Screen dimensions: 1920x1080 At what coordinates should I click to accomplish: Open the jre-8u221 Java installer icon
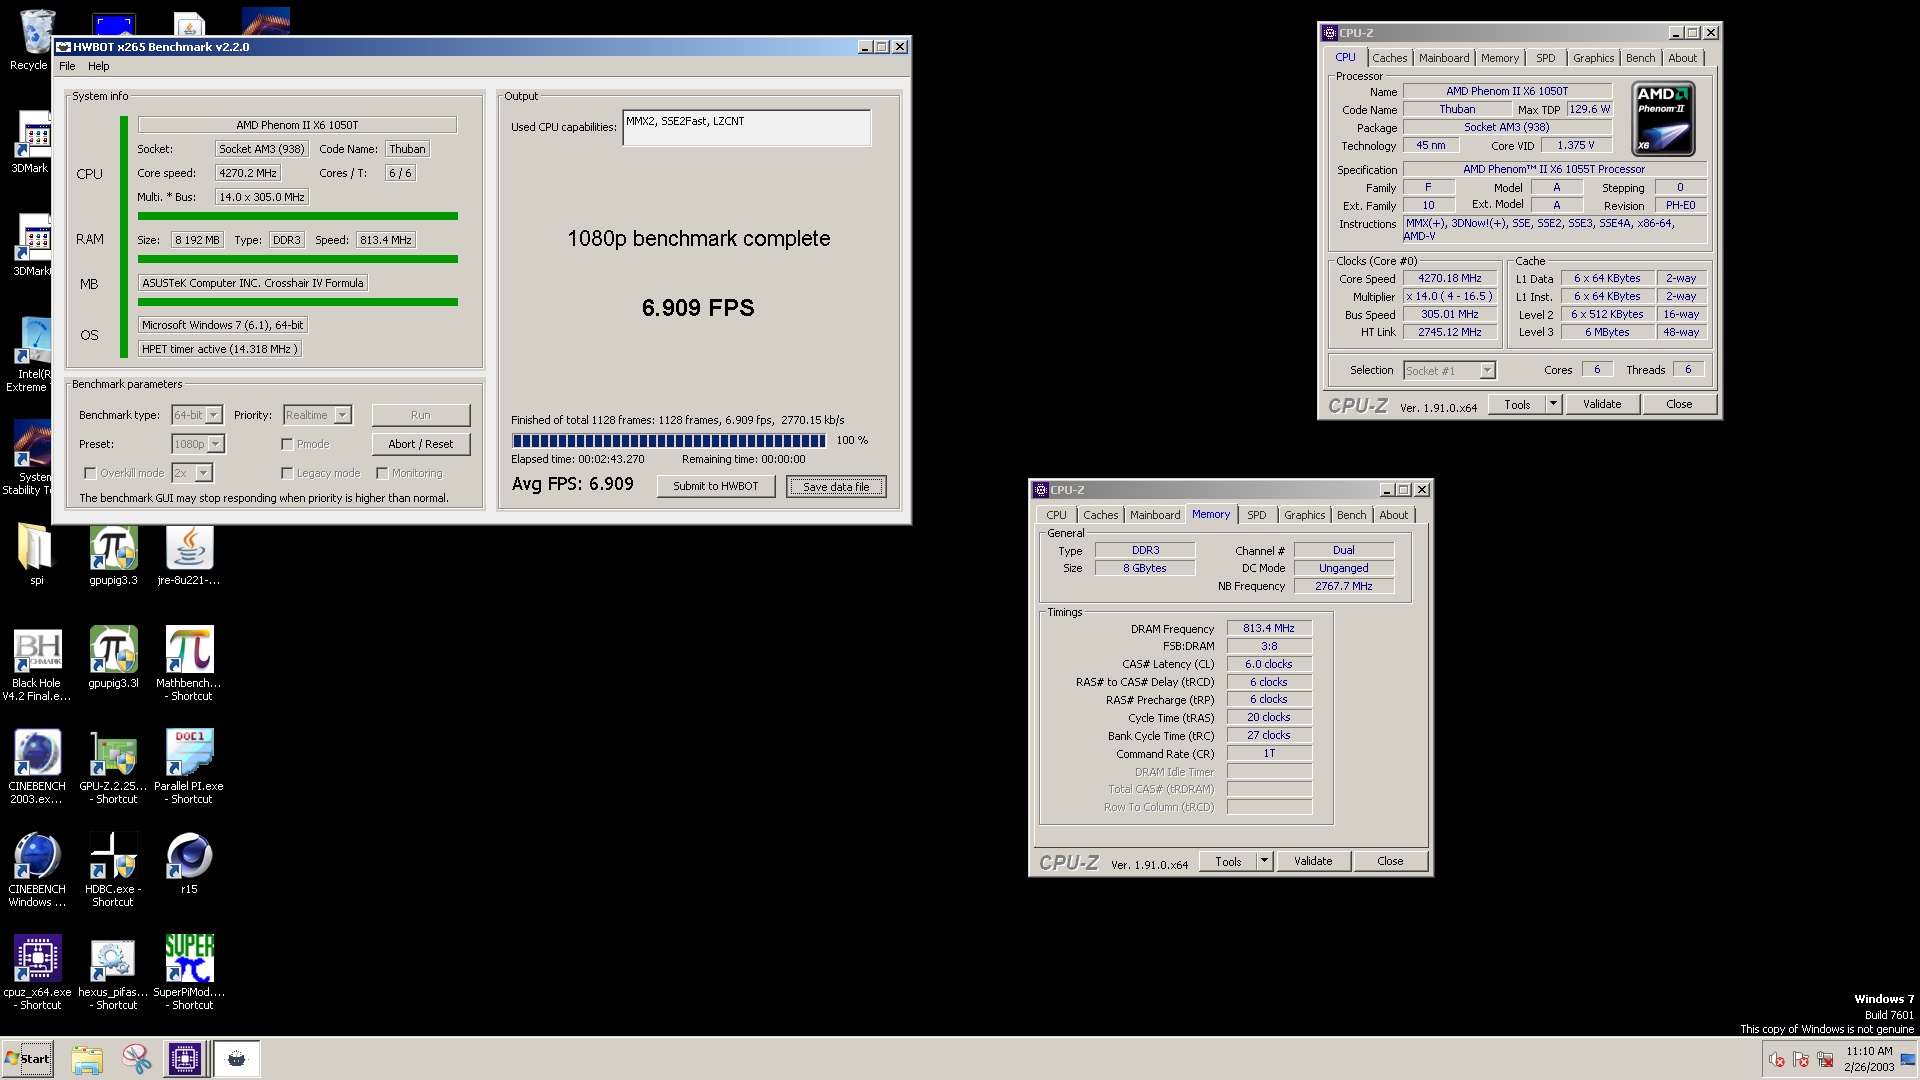(189, 555)
